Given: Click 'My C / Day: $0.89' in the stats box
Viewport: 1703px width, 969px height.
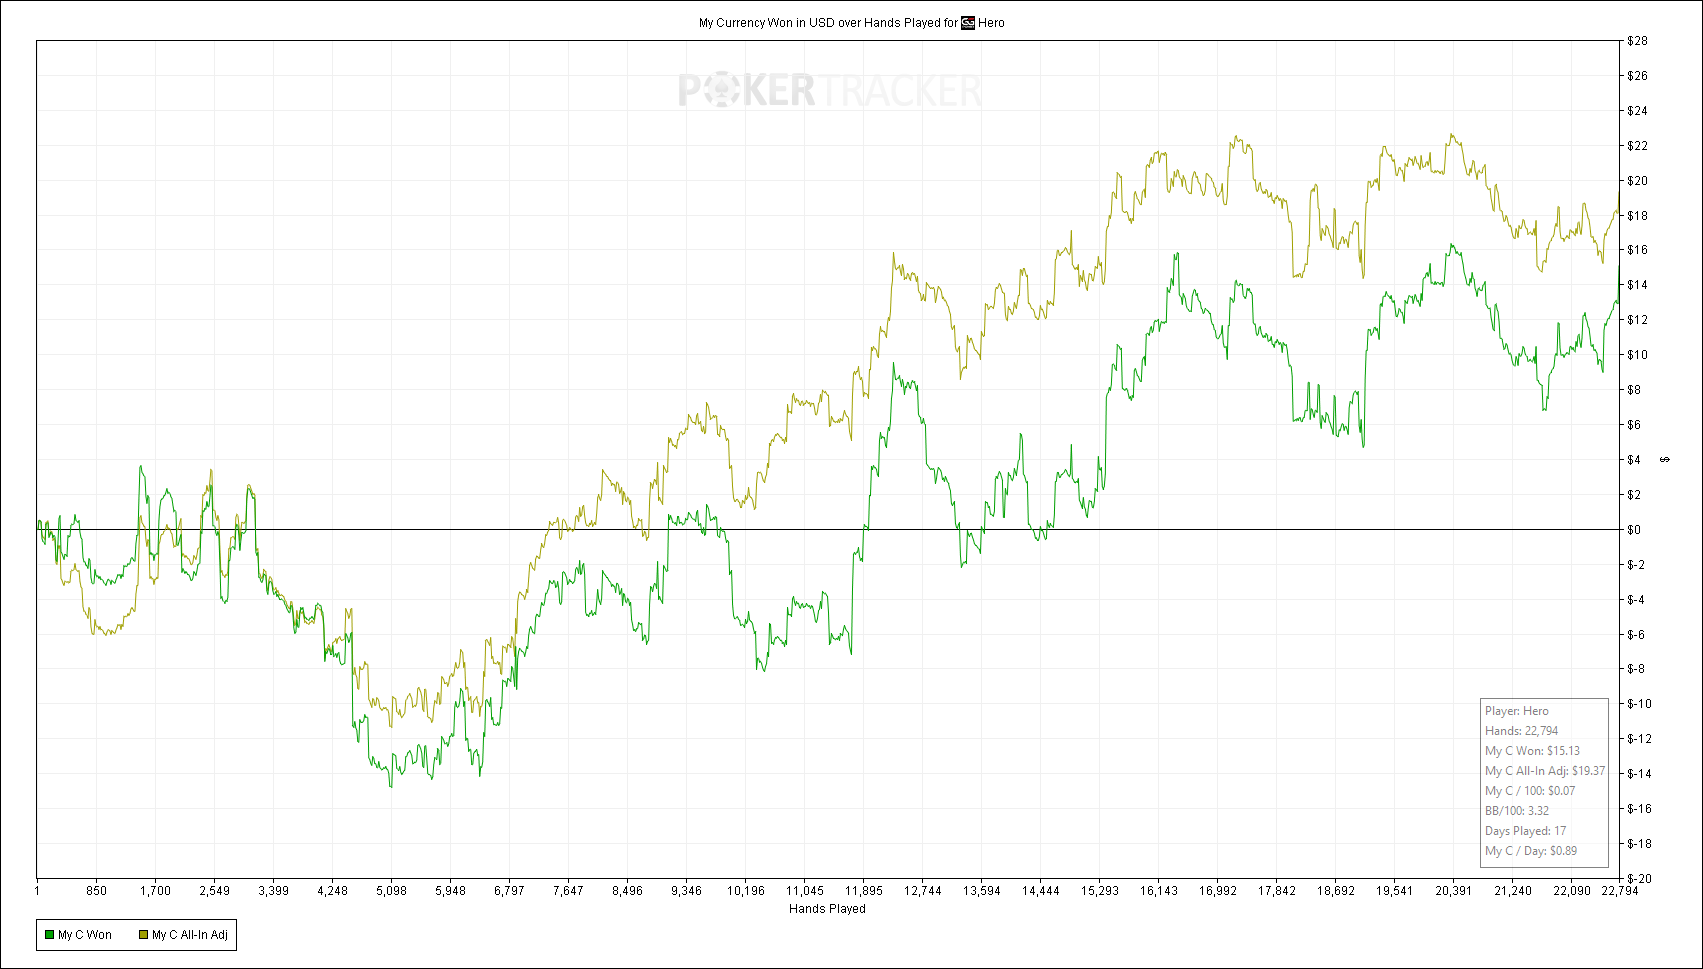Looking at the screenshot, I should pos(1531,851).
